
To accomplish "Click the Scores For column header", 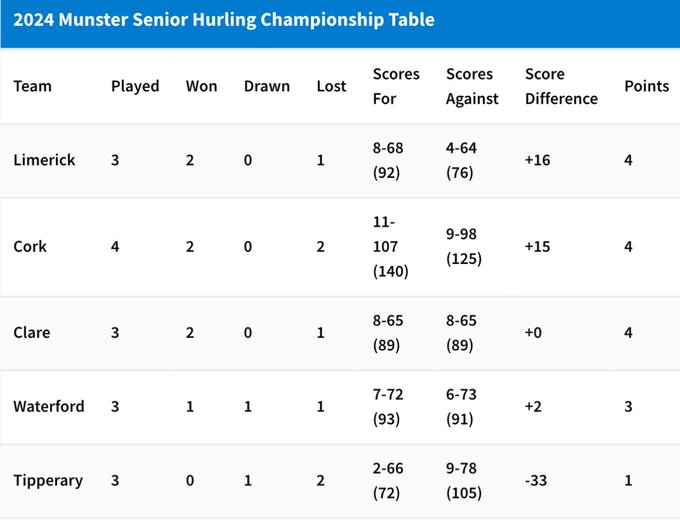I will coord(396,86).
